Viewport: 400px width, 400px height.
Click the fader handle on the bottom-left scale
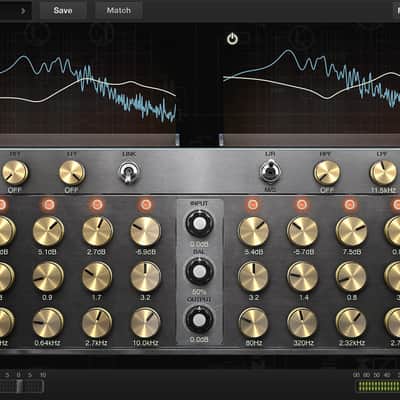[20, 387]
